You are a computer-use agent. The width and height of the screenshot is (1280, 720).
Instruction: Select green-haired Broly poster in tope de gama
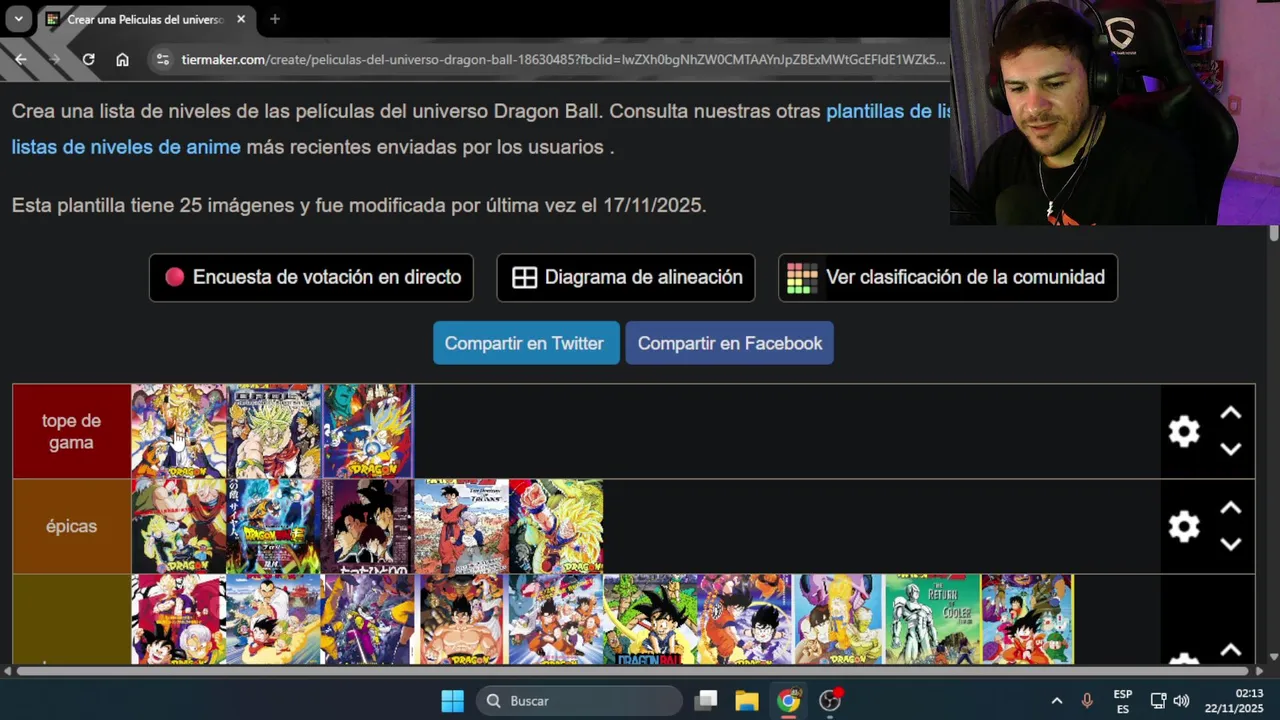[x=274, y=431]
